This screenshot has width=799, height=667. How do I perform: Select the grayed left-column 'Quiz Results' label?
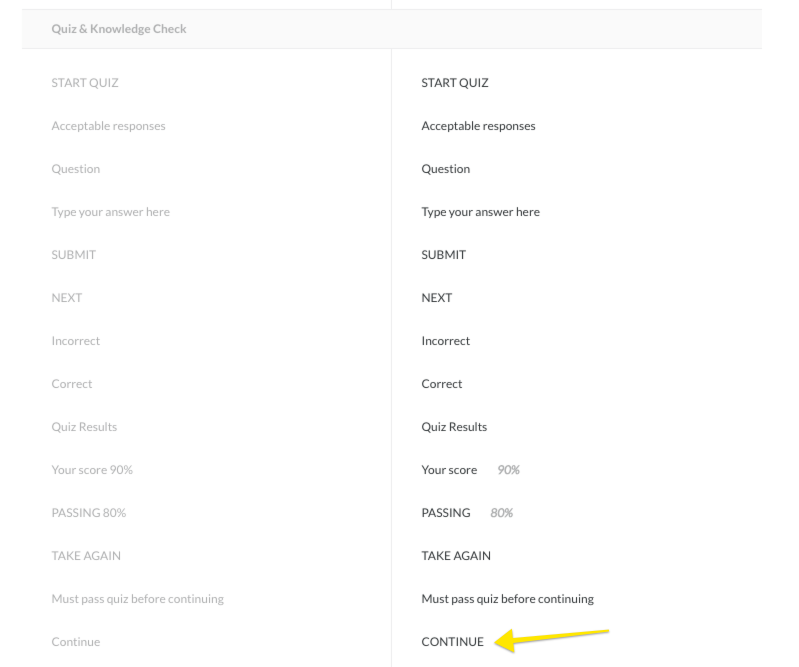tap(84, 427)
